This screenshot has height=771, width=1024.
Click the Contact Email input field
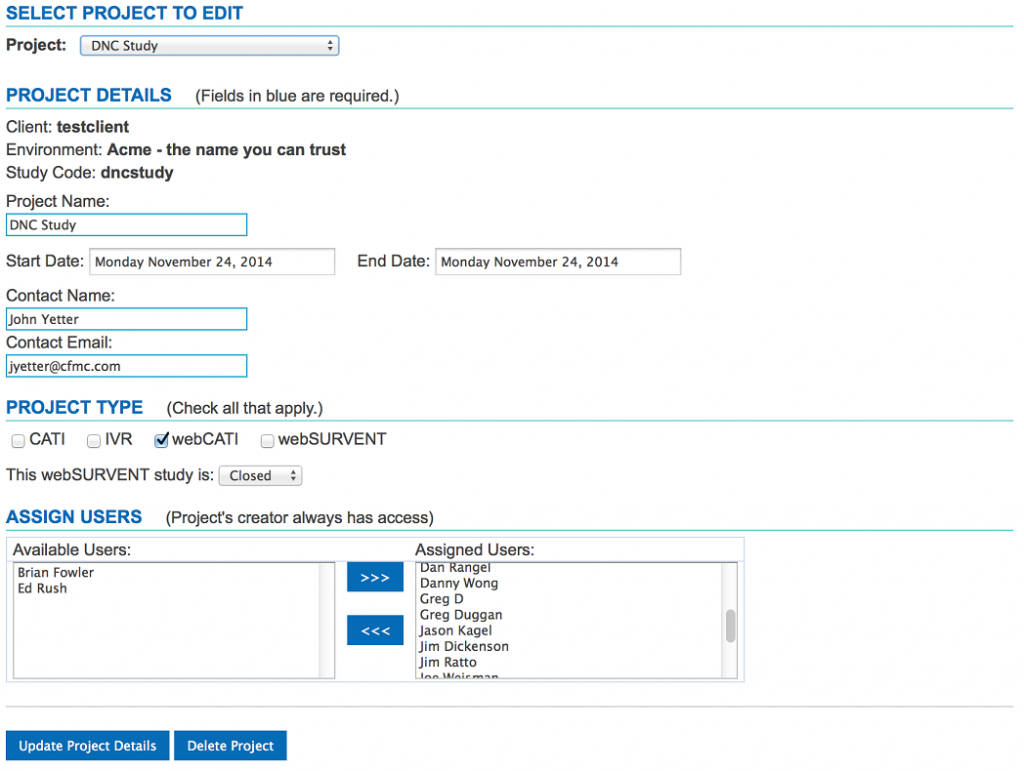126,366
